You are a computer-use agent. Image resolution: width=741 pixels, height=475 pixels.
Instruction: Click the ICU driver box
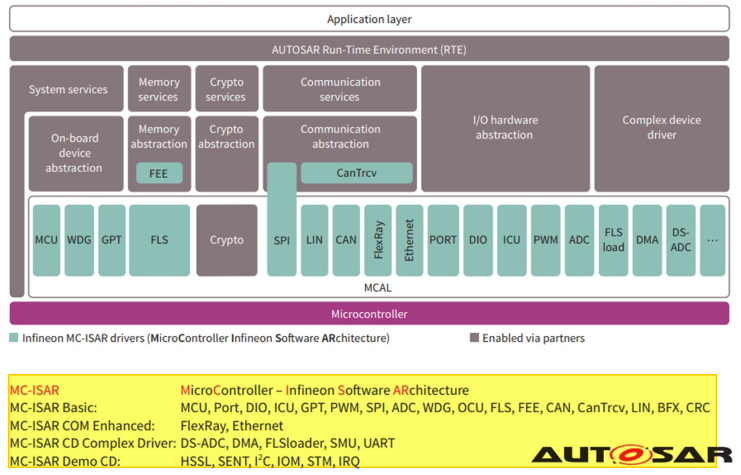[x=512, y=240]
